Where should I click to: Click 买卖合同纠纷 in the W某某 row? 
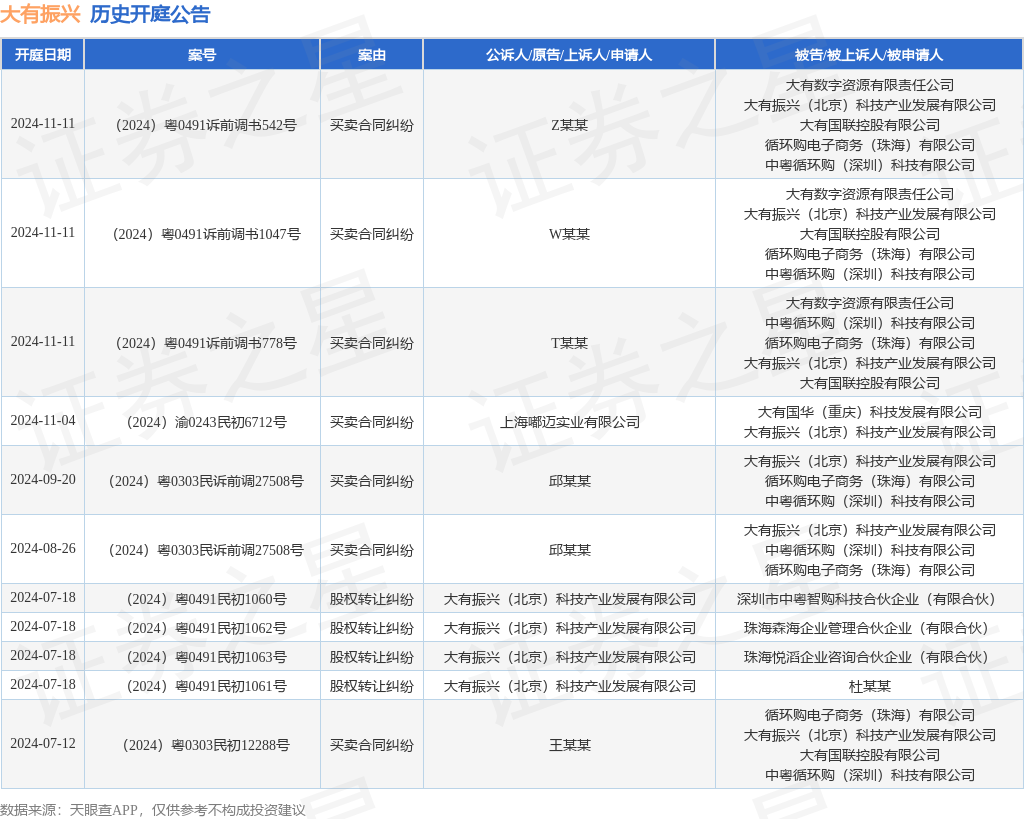pyautogui.click(x=372, y=234)
